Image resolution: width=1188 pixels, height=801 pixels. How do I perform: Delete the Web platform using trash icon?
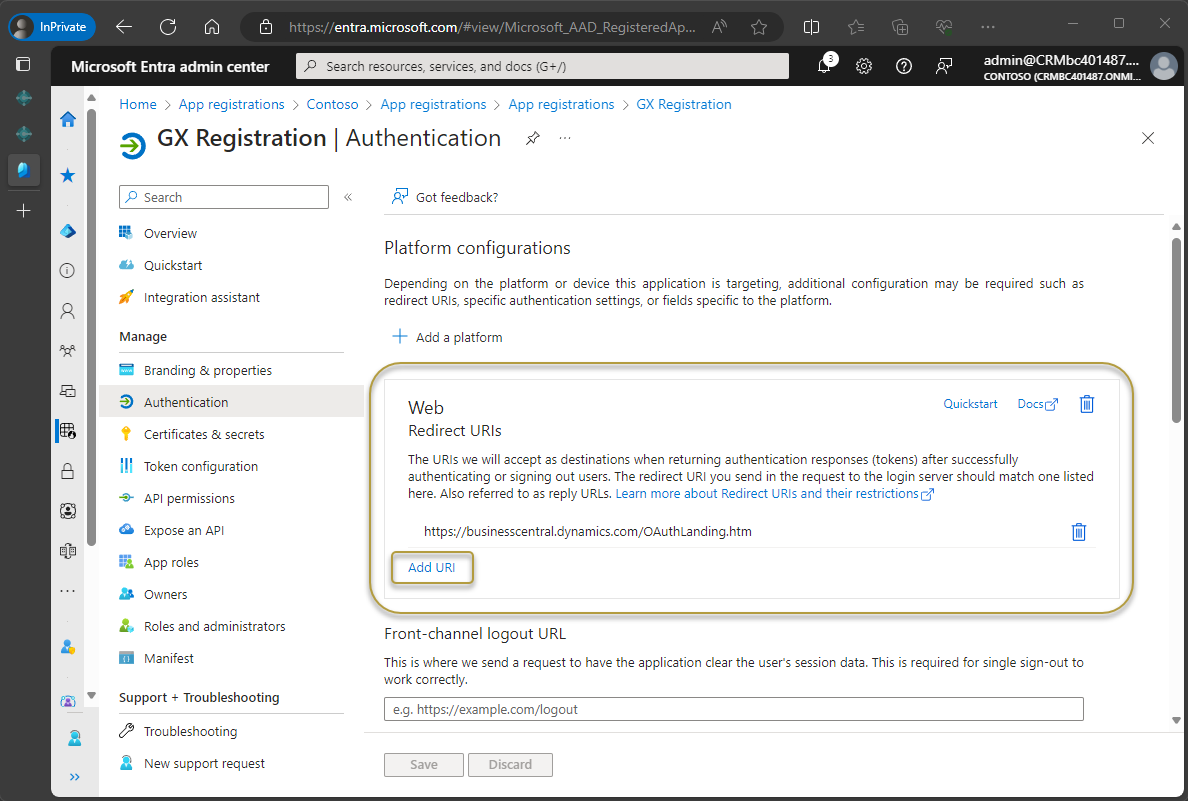point(1087,404)
